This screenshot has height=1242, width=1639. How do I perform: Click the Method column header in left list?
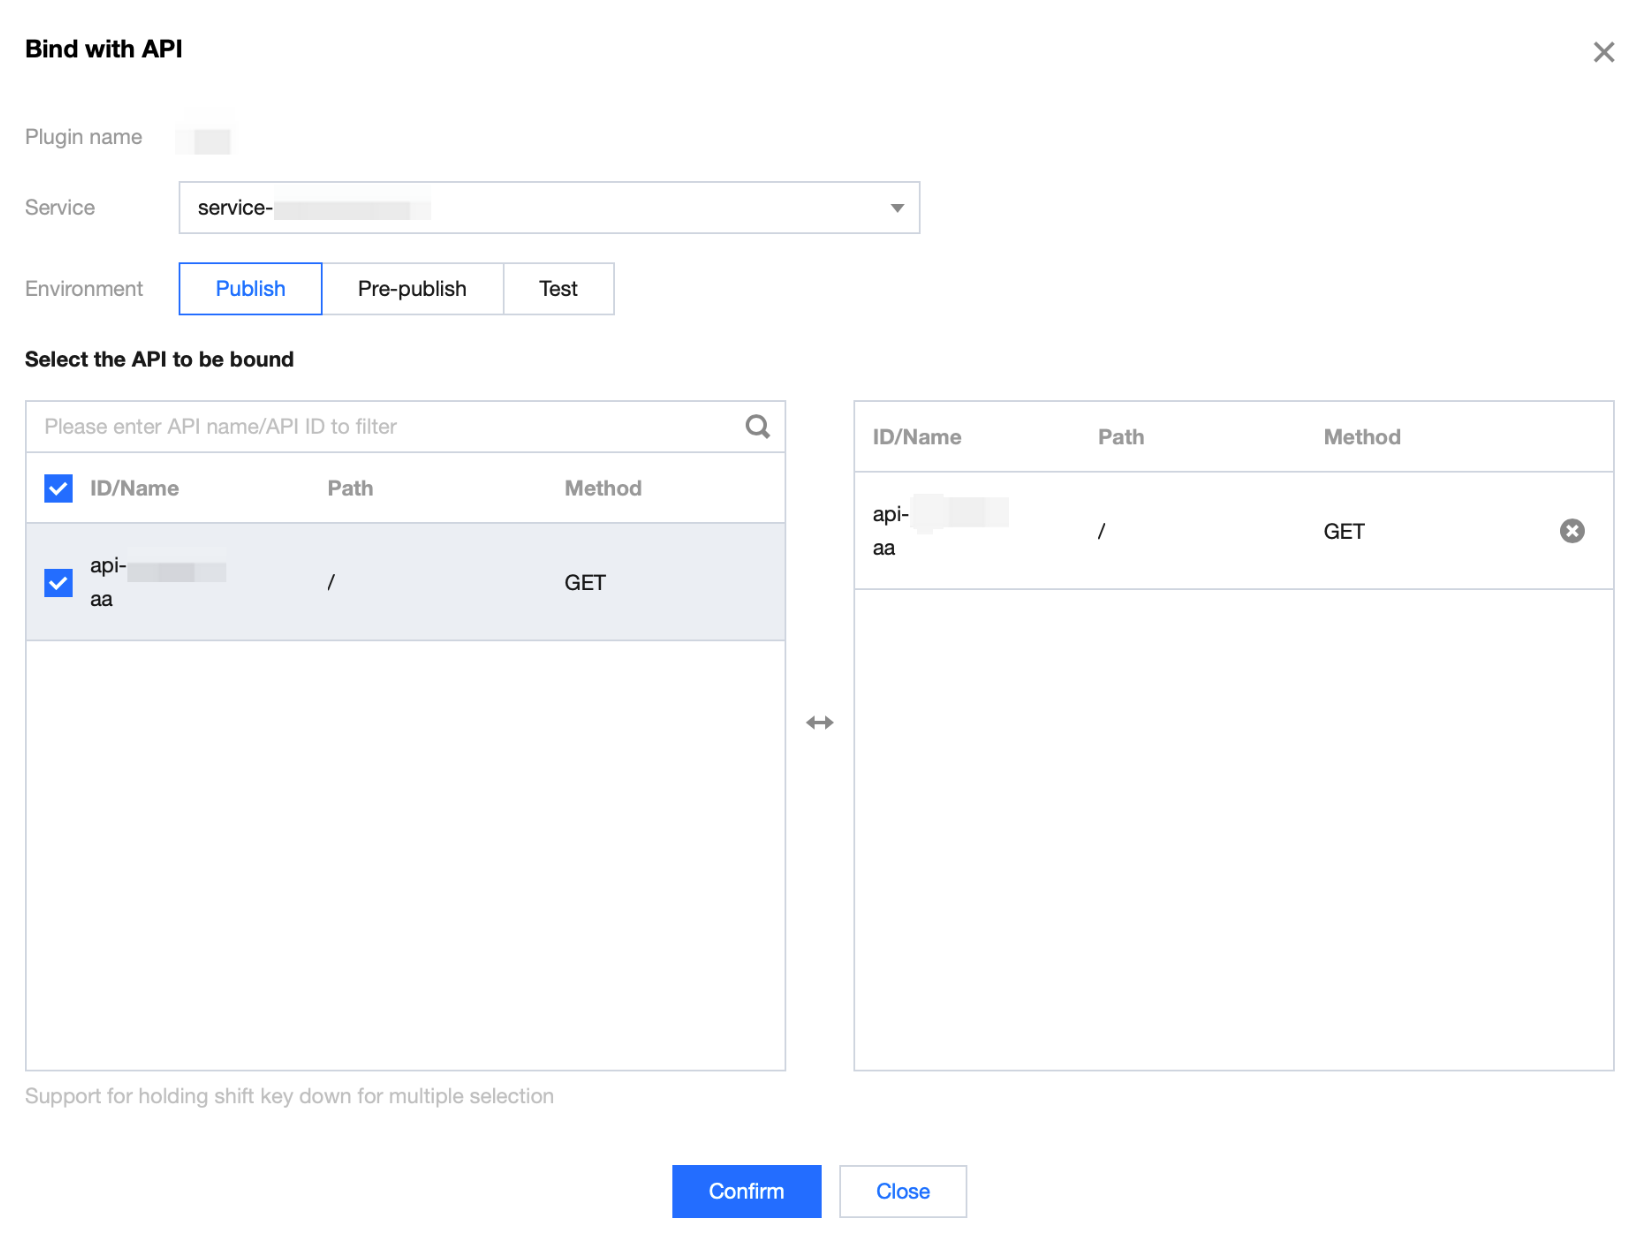pyautogui.click(x=603, y=488)
